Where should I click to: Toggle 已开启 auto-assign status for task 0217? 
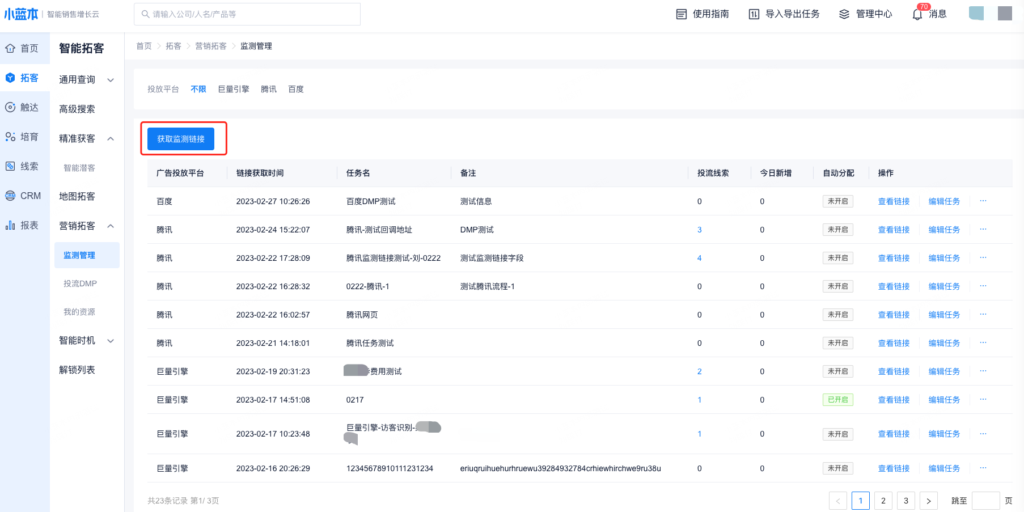[838, 400]
